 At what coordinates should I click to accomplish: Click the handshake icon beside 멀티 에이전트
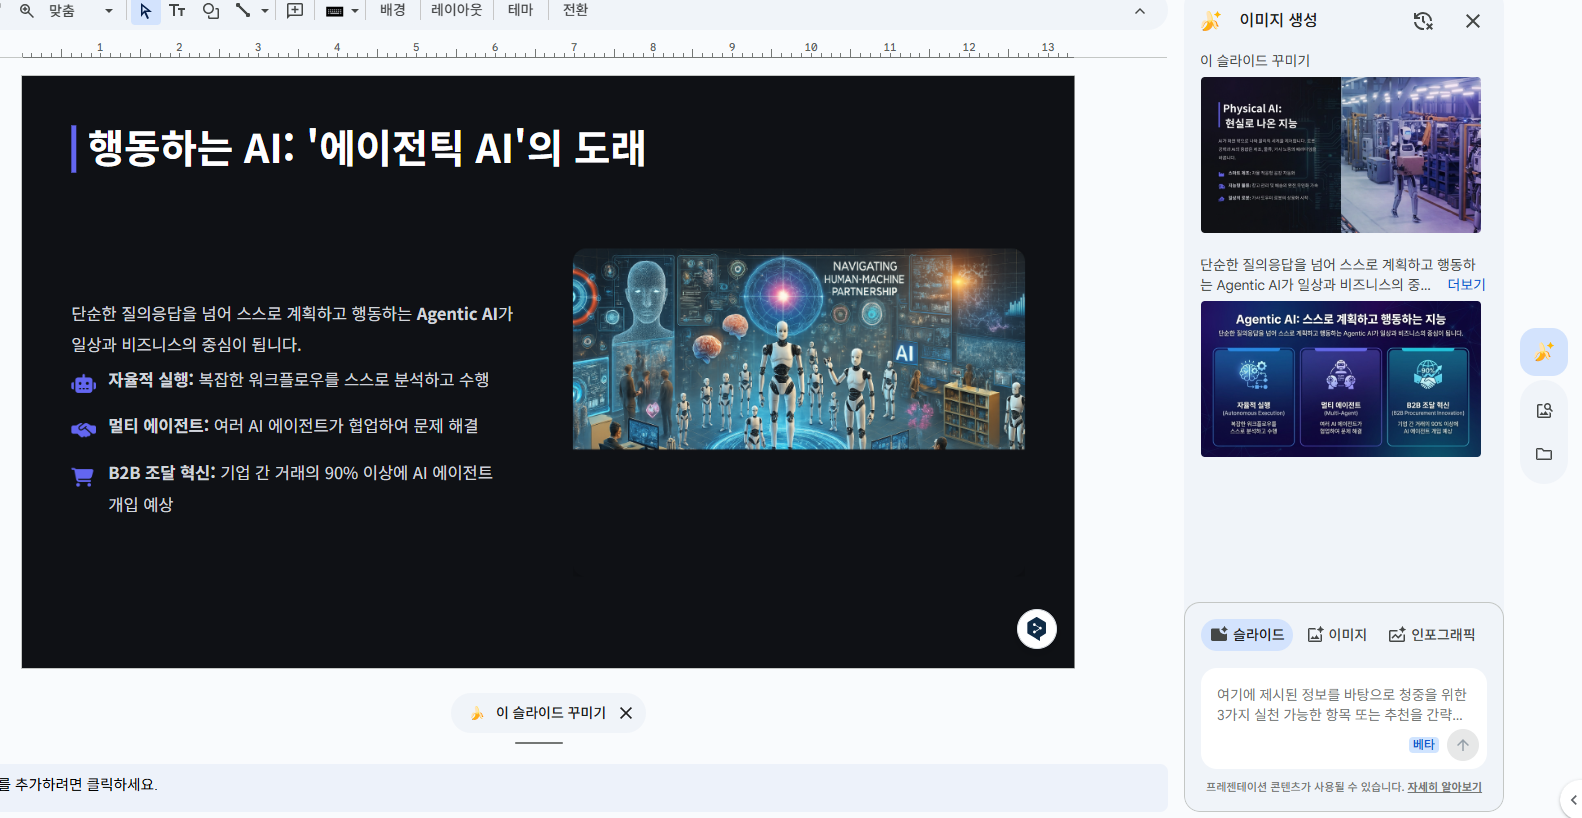pos(83,429)
